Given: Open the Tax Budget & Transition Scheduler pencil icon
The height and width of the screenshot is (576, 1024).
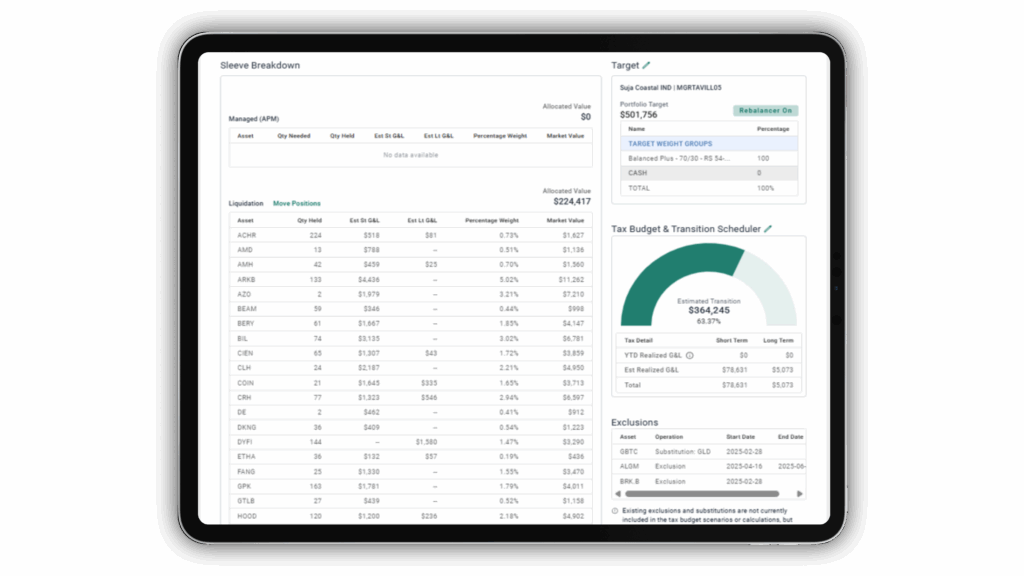Looking at the screenshot, I should [766, 228].
